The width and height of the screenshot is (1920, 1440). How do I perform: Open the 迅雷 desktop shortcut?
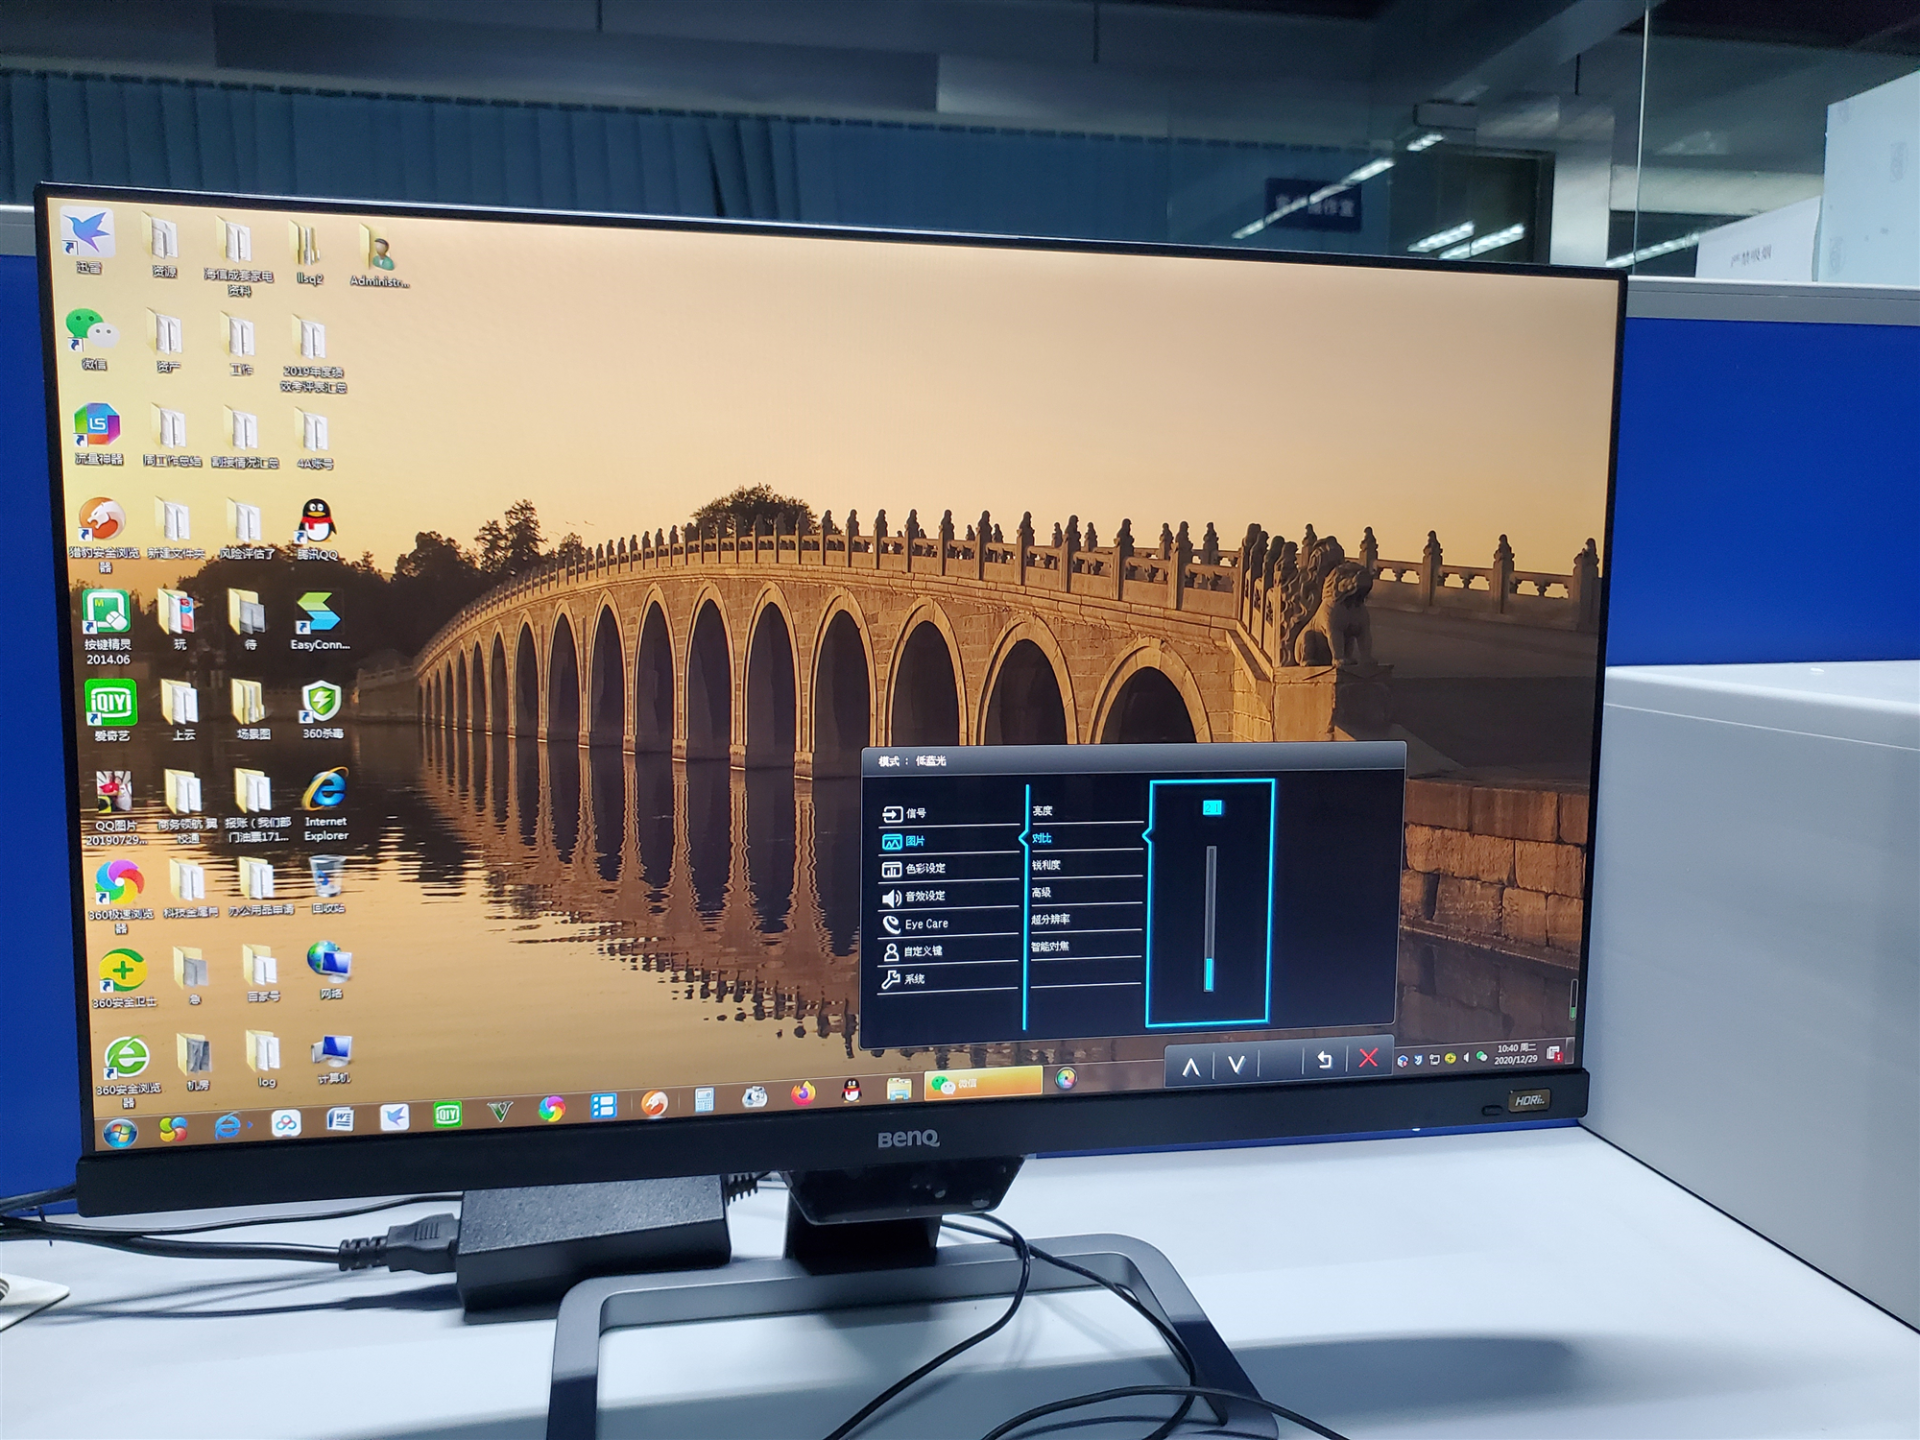coord(89,240)
